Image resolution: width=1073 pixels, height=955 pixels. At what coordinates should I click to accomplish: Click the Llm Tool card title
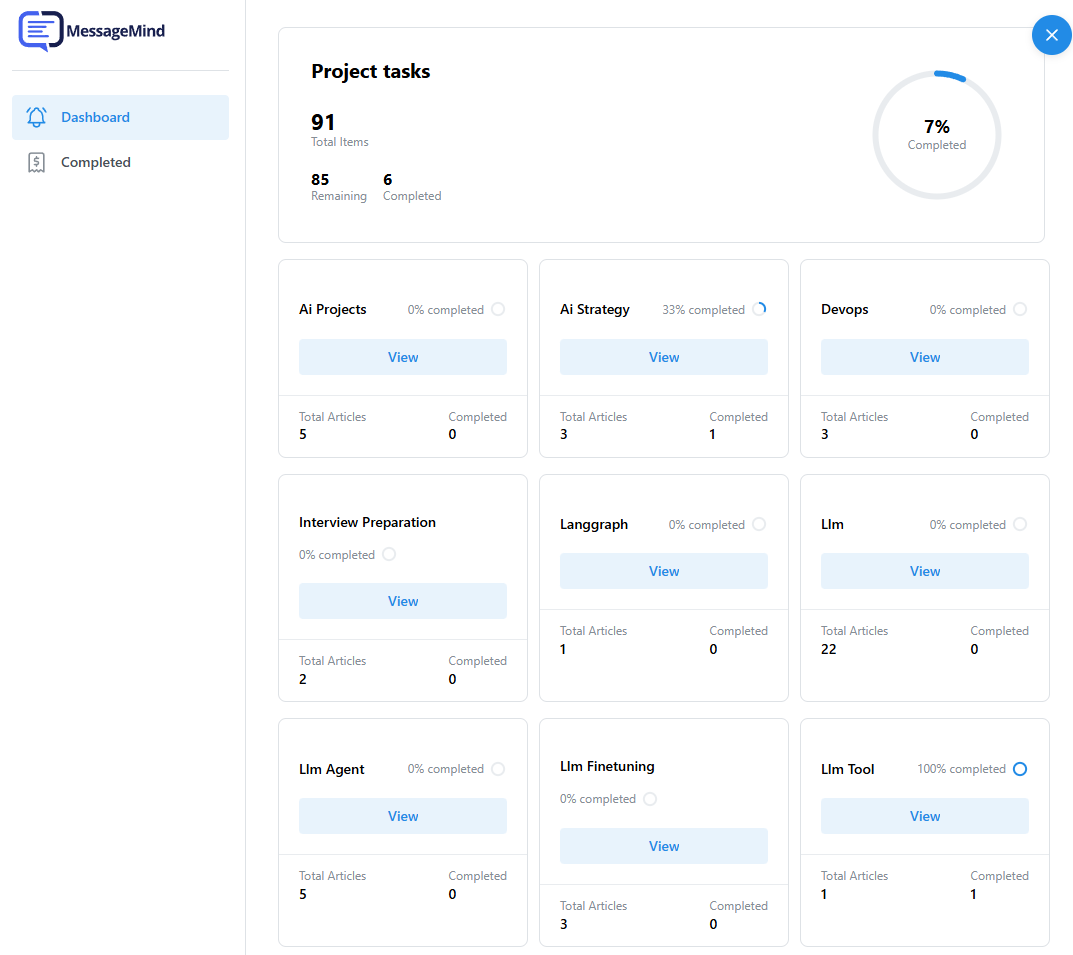pyautogui.click(x=848, y=769)
